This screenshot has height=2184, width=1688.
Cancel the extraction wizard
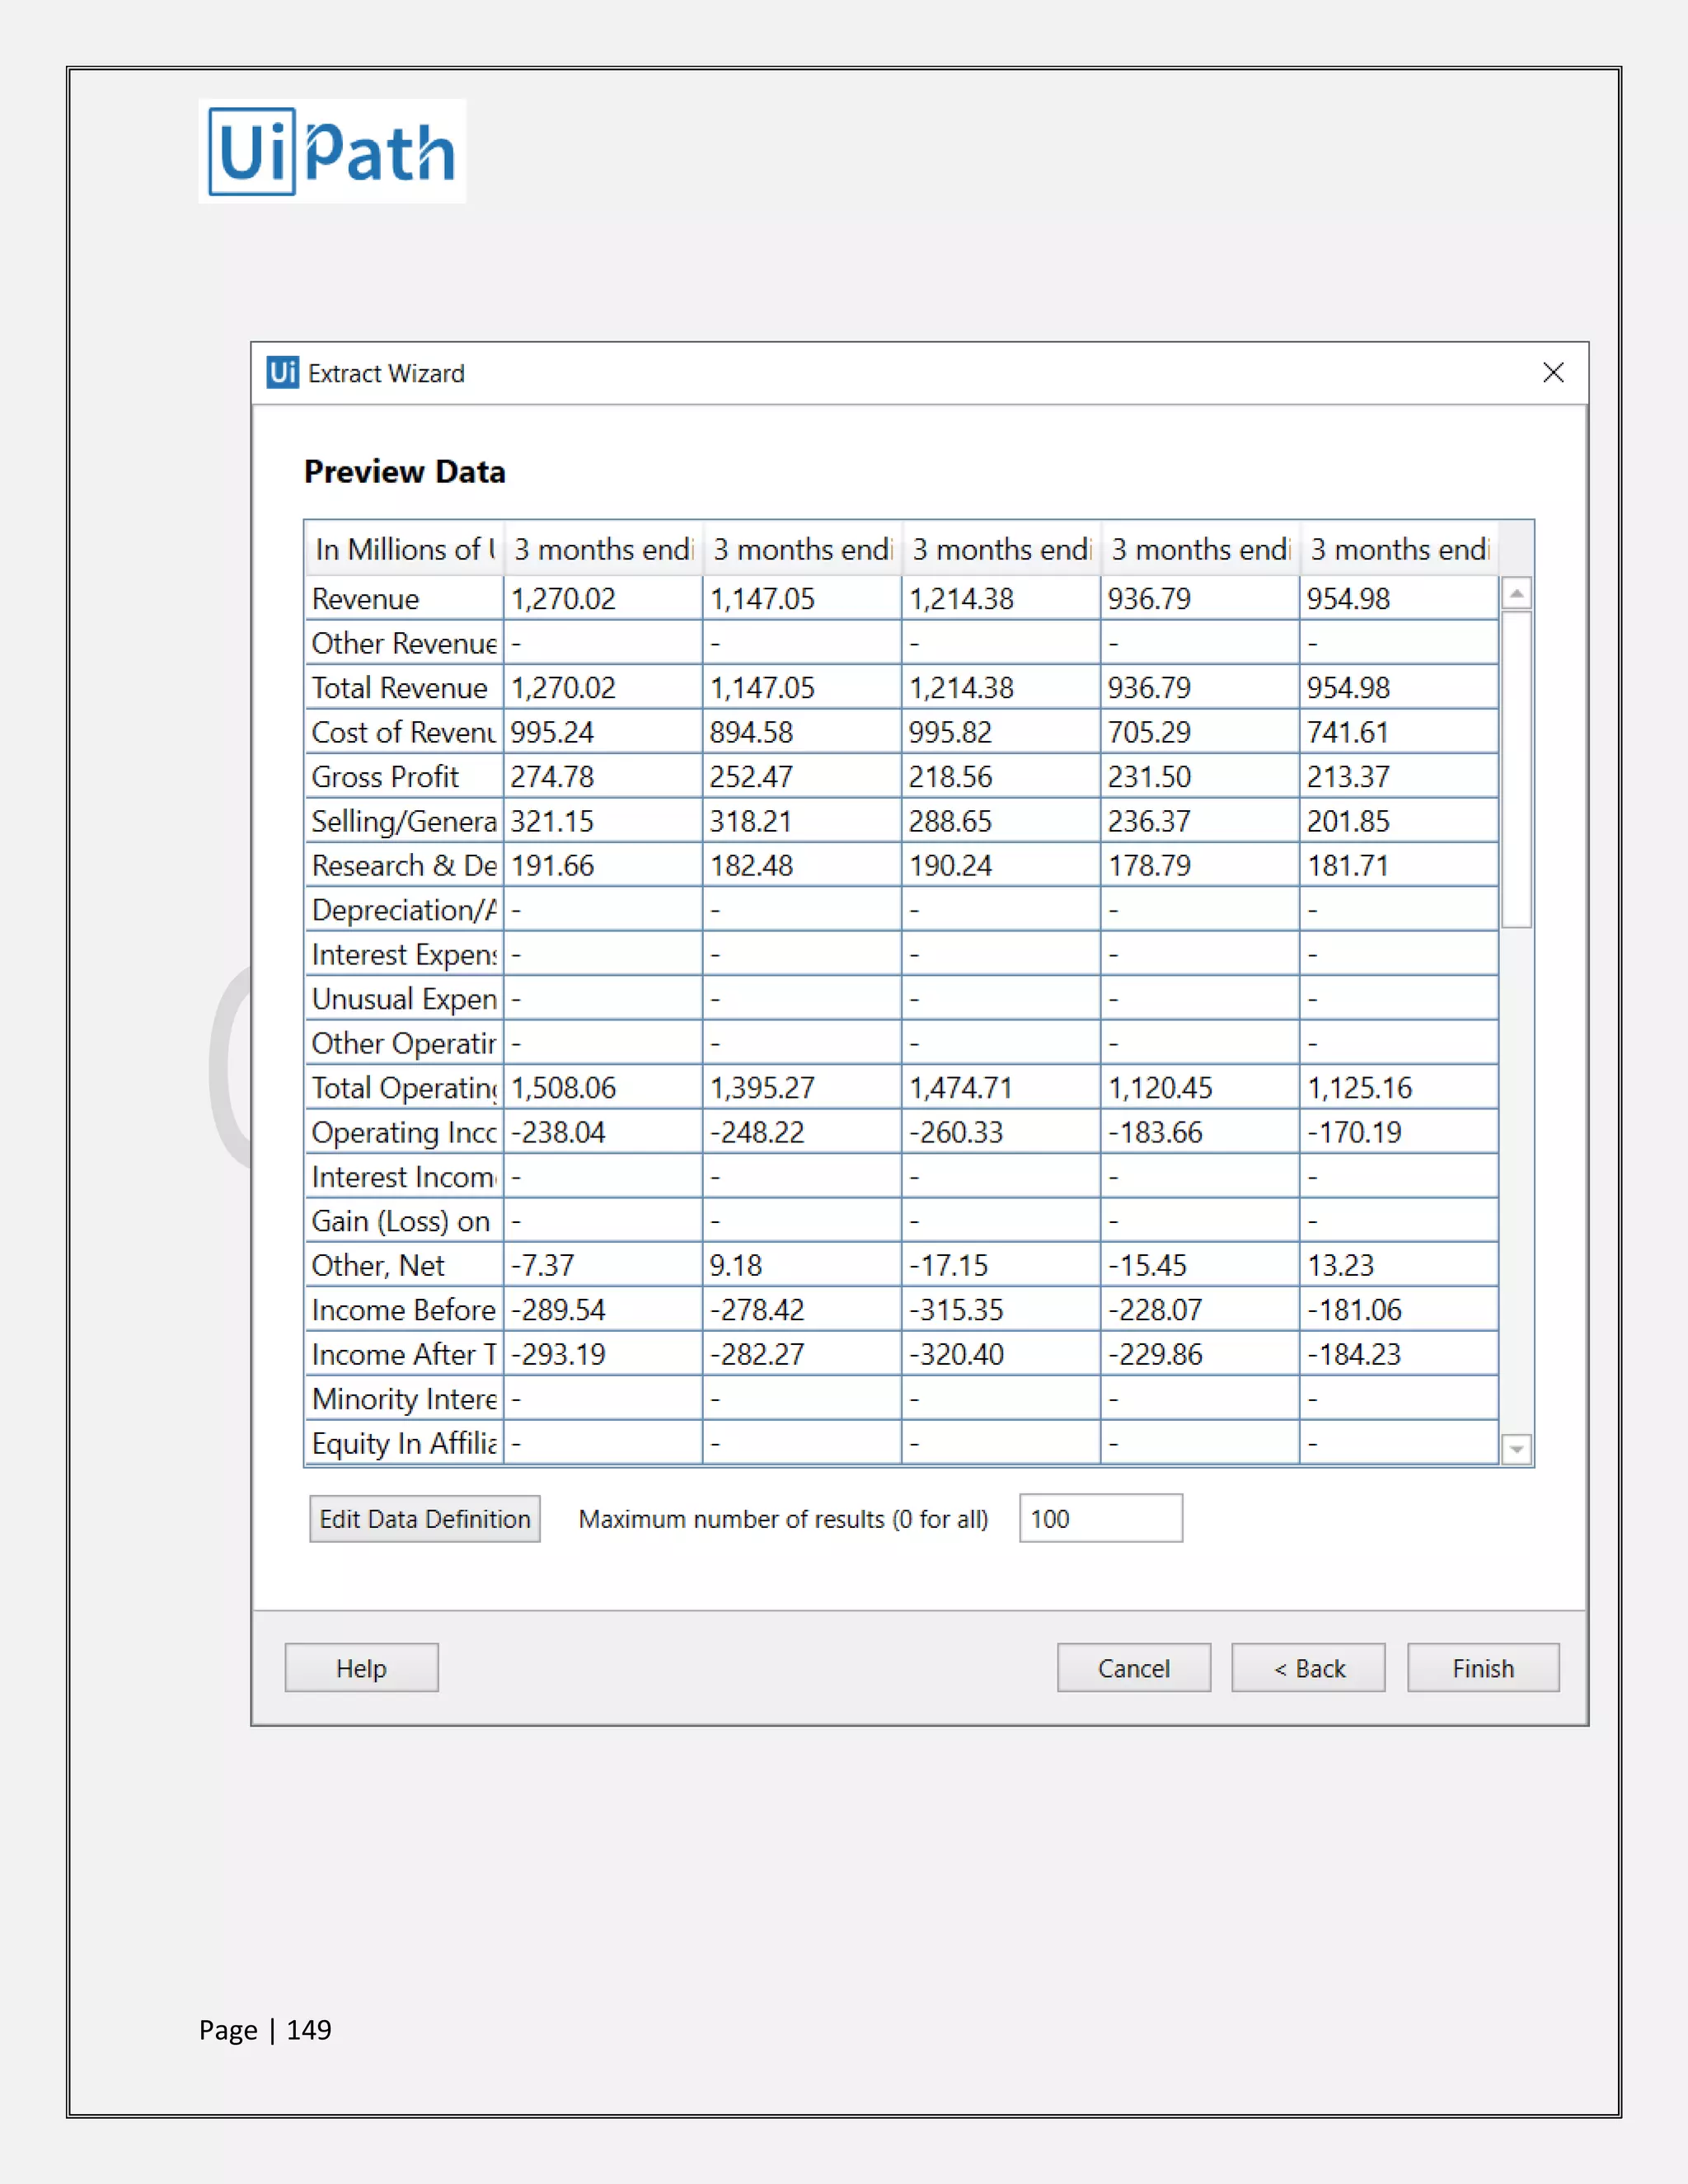(1133, 1668)
